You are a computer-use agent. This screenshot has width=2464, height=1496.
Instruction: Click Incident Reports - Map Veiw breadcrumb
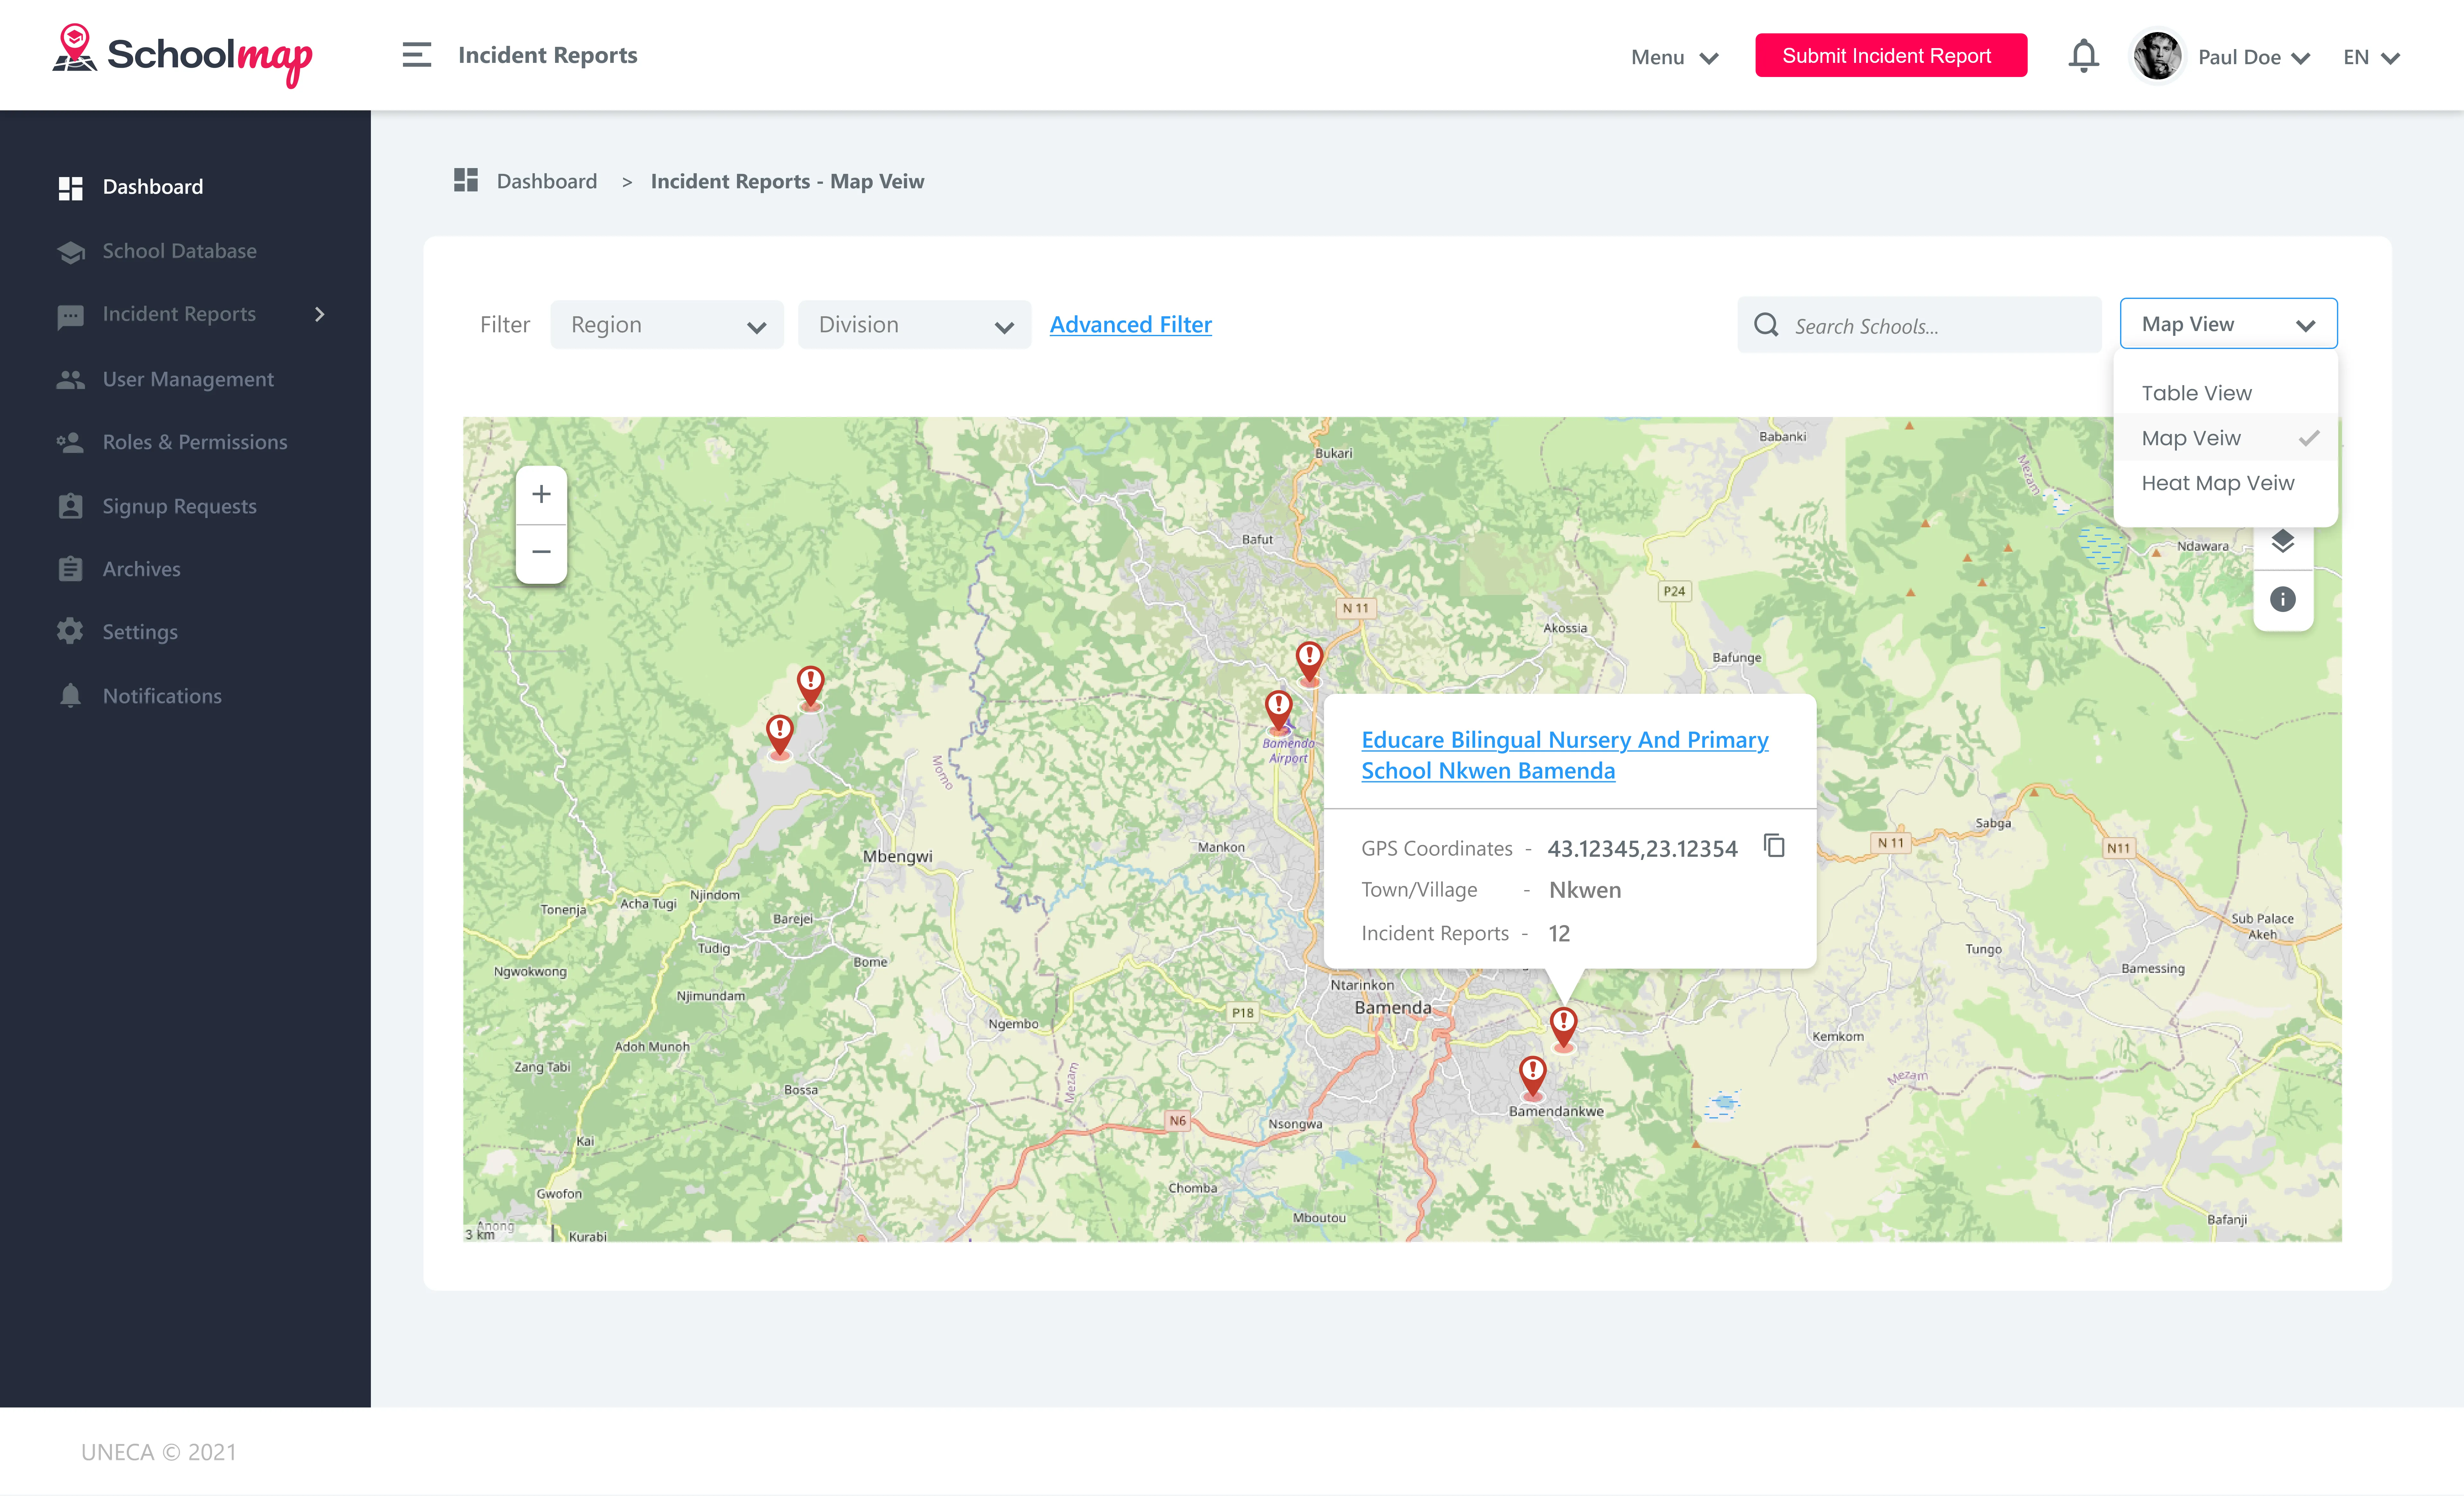(x=787, y=181)
